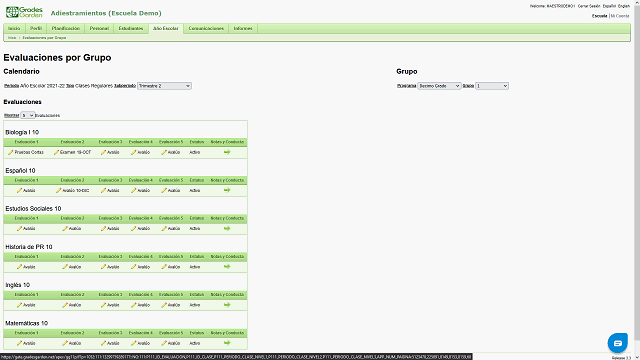The image size is (640, 360).
Task: Expand the Mostrar evaluations count dropdown
Action: click(28, 116)
